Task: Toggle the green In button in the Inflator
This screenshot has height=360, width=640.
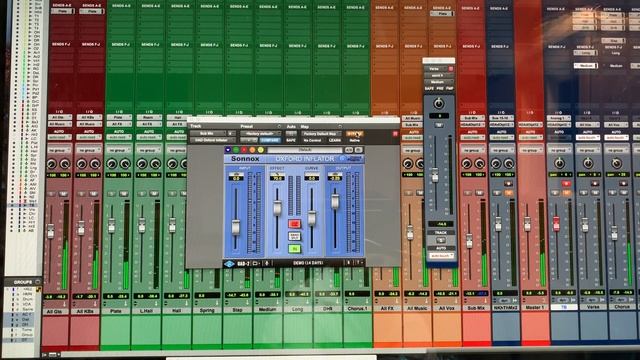Action: coord(294,249)
